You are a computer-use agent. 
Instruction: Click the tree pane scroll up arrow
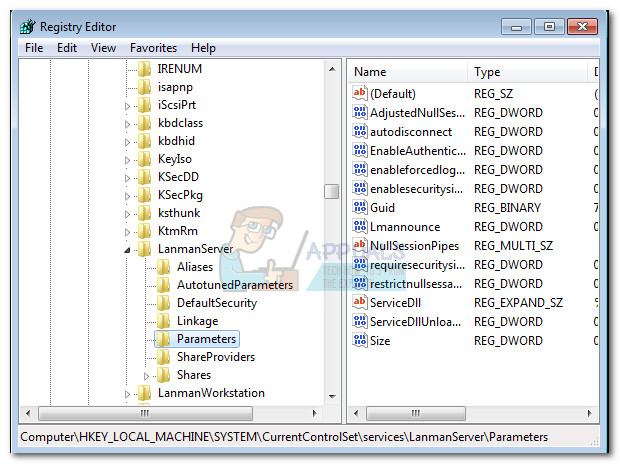pos(332,69)
